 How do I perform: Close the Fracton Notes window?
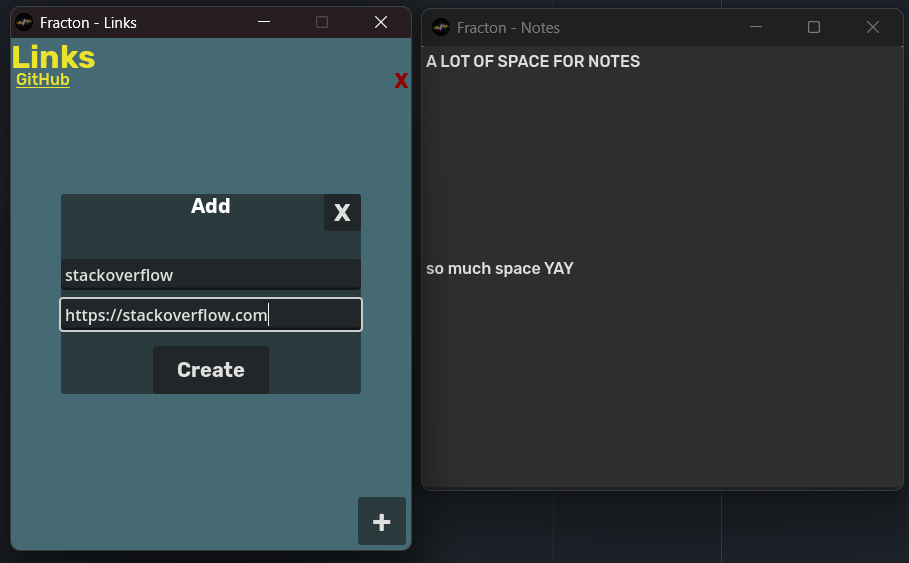coord(873,27)
